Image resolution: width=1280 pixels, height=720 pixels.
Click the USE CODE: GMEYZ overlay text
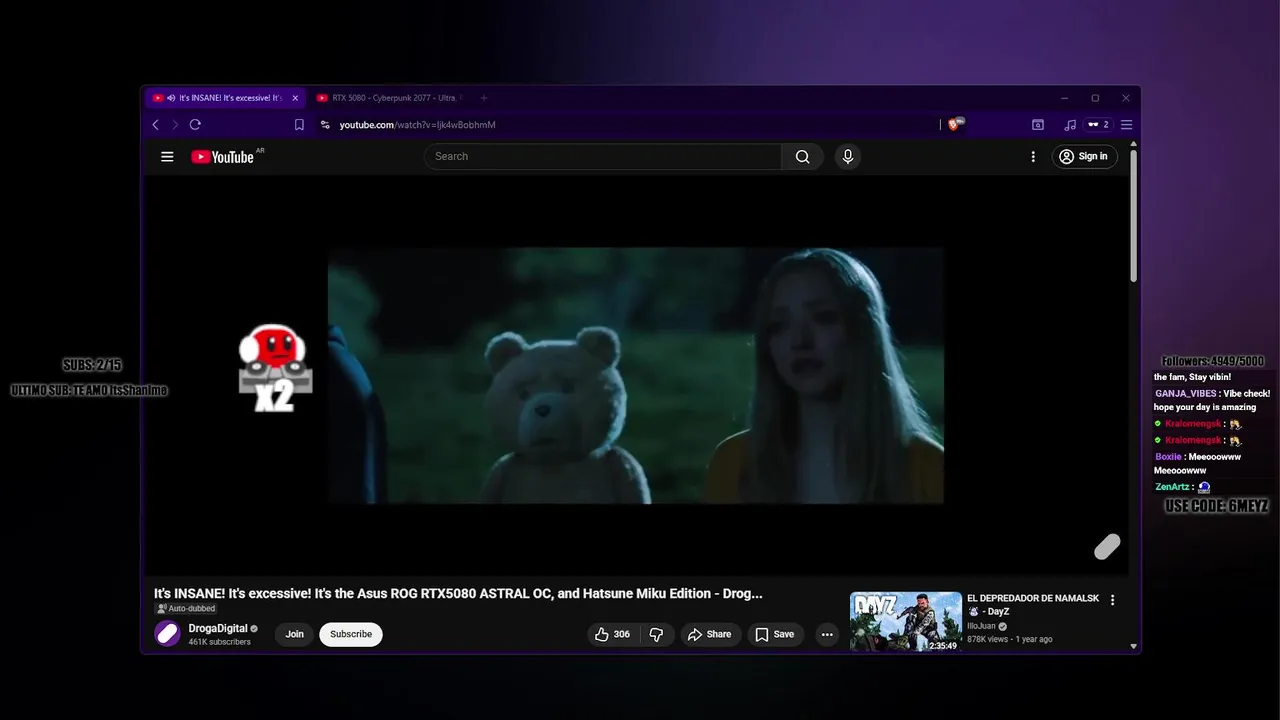tap(1217, 506)
